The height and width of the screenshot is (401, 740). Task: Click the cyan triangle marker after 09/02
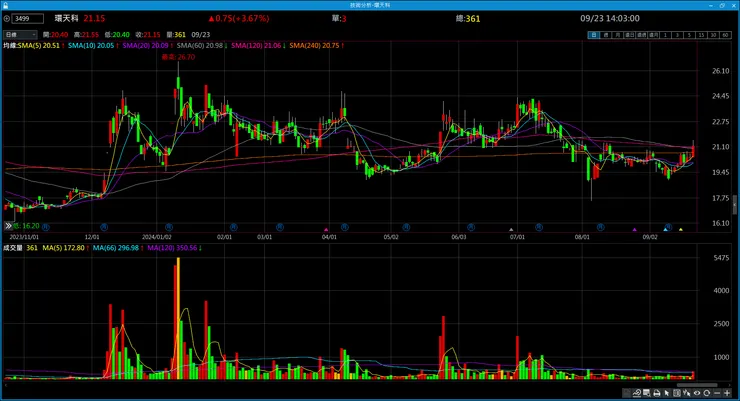pyautogui.click(x=665, y=229)
